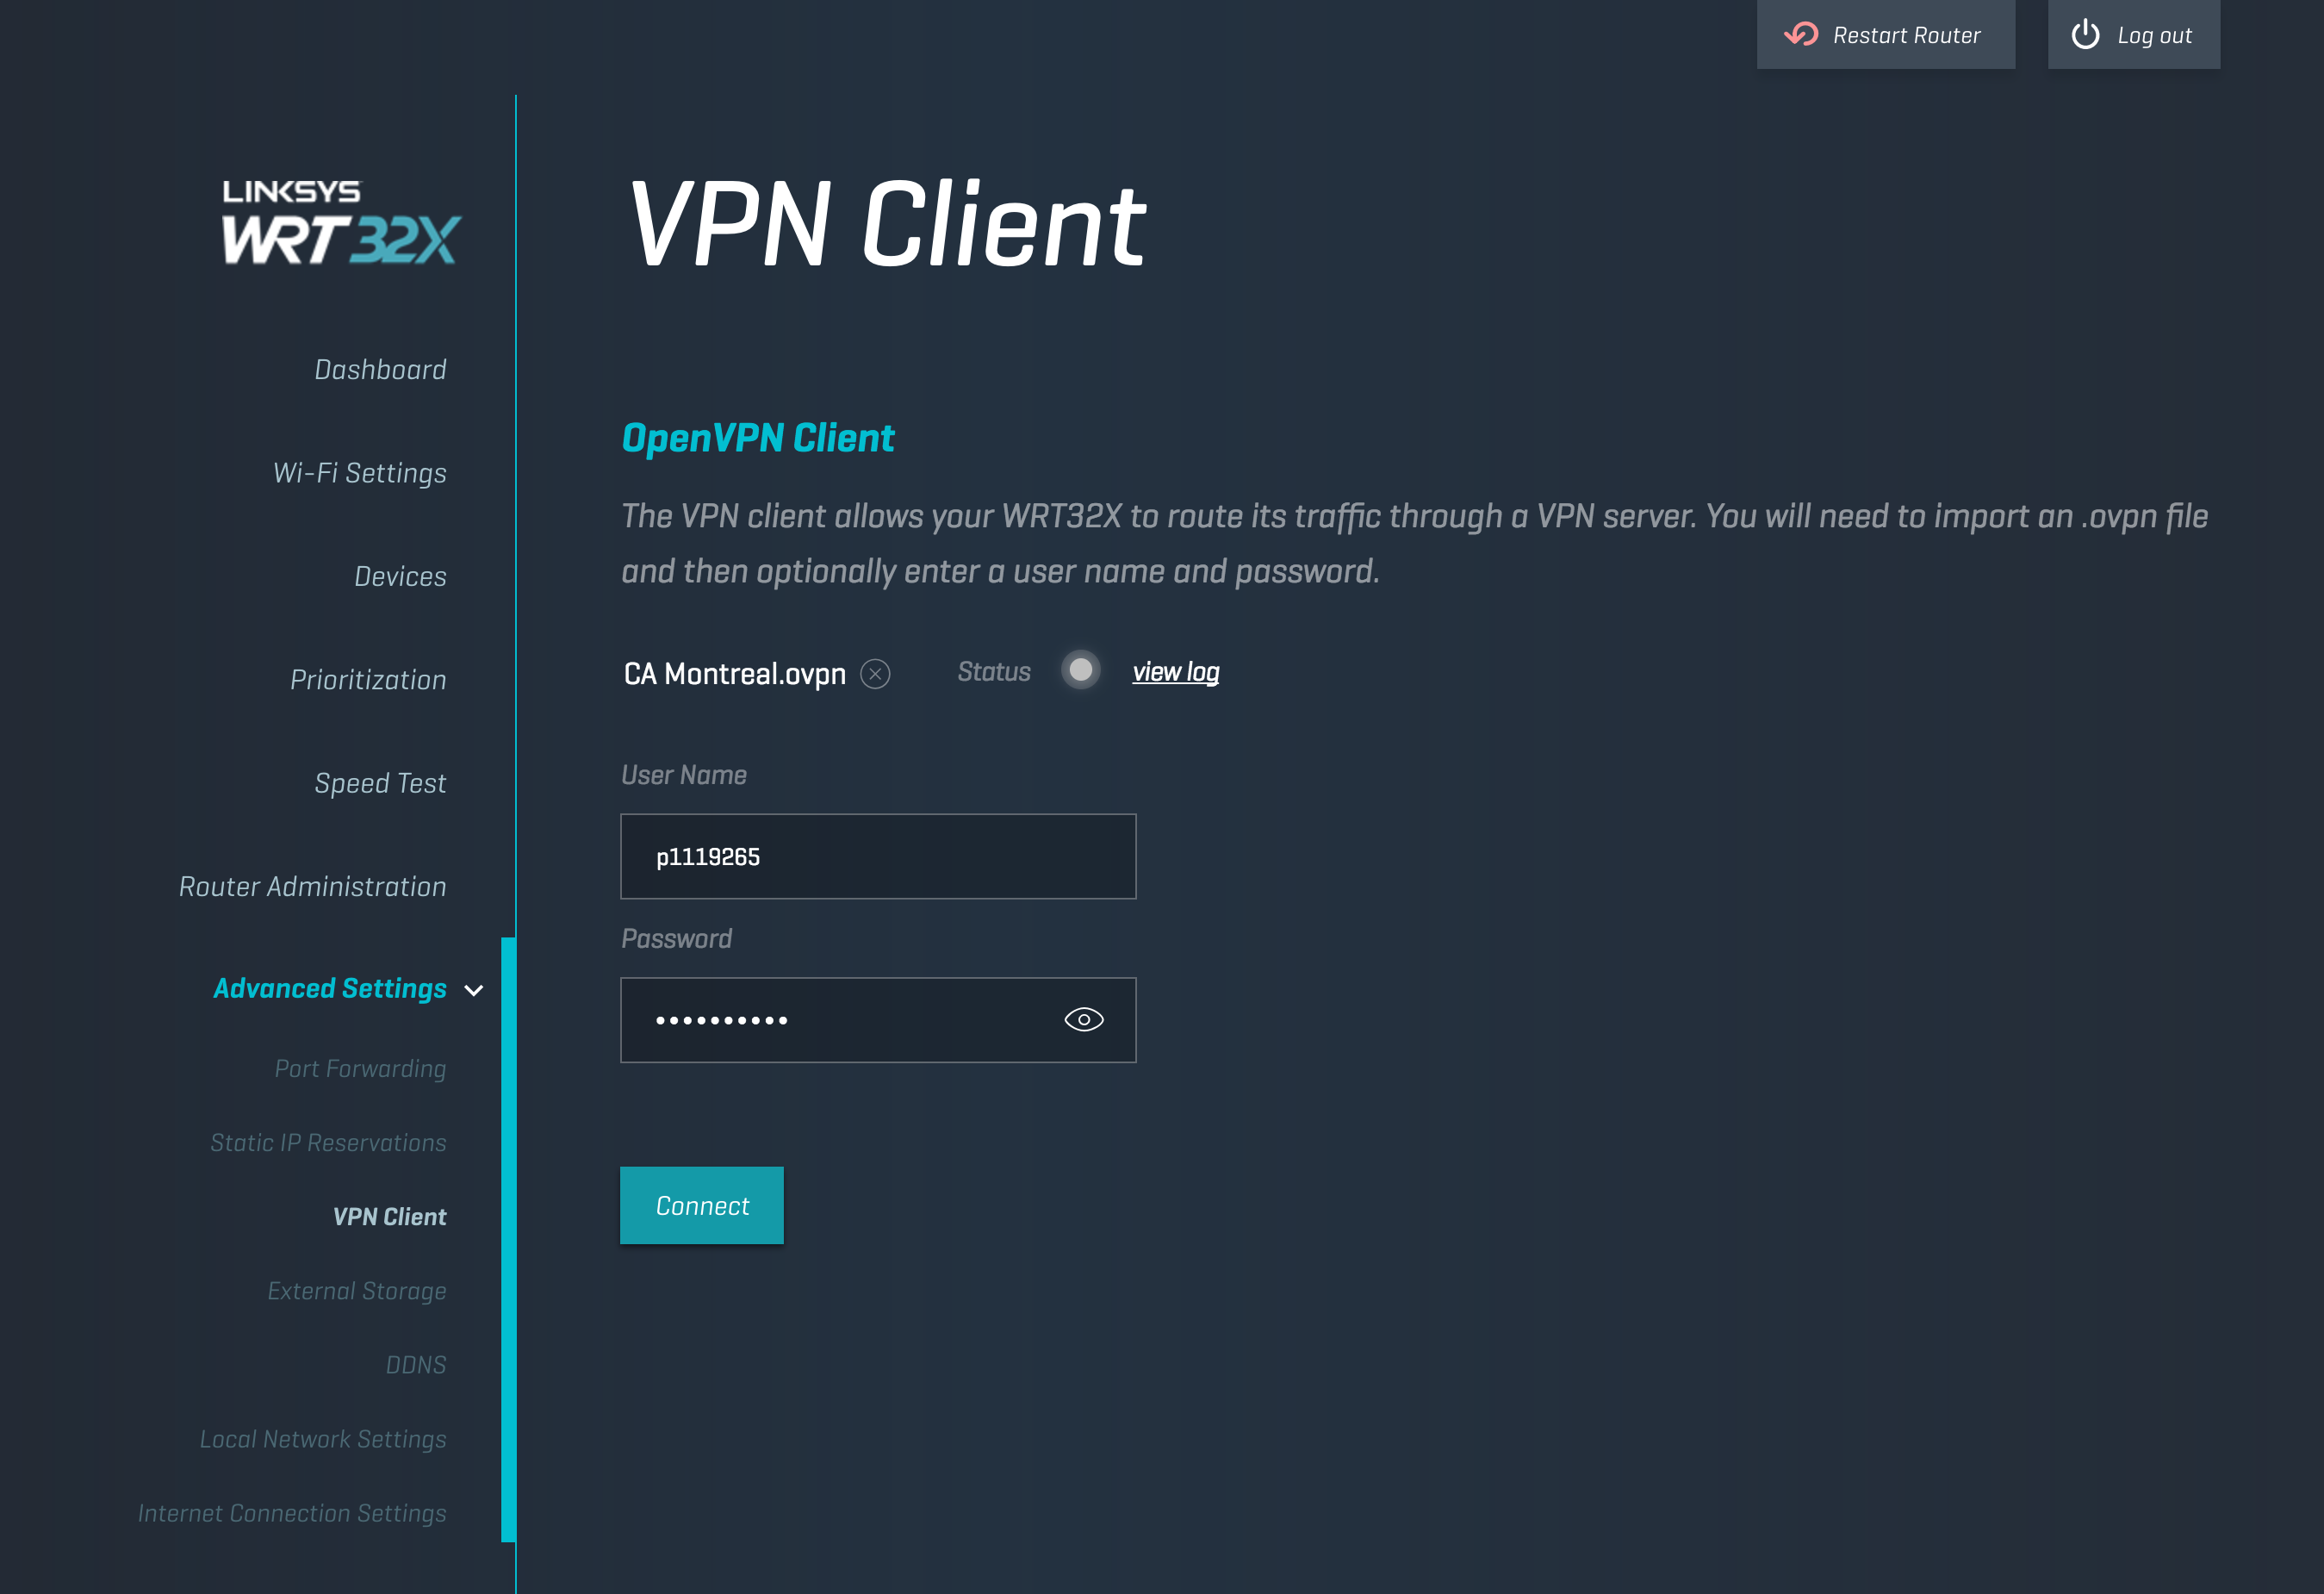Open the DDNS settings page
Viewport: 2324px width, 1594px height.
(x=416, y=1365)
